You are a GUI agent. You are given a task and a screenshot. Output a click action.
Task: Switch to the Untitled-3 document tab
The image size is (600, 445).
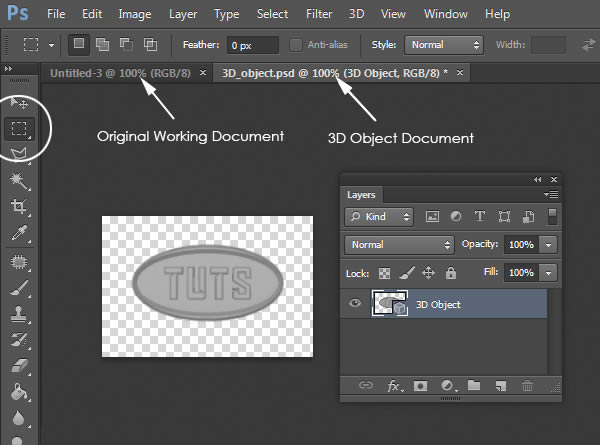pos(120,73)
